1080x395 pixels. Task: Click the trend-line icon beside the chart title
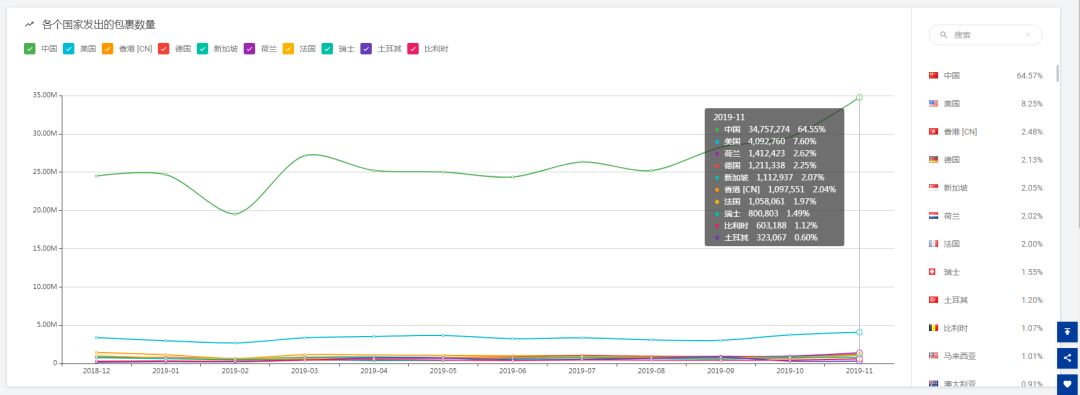coord(30,25)
